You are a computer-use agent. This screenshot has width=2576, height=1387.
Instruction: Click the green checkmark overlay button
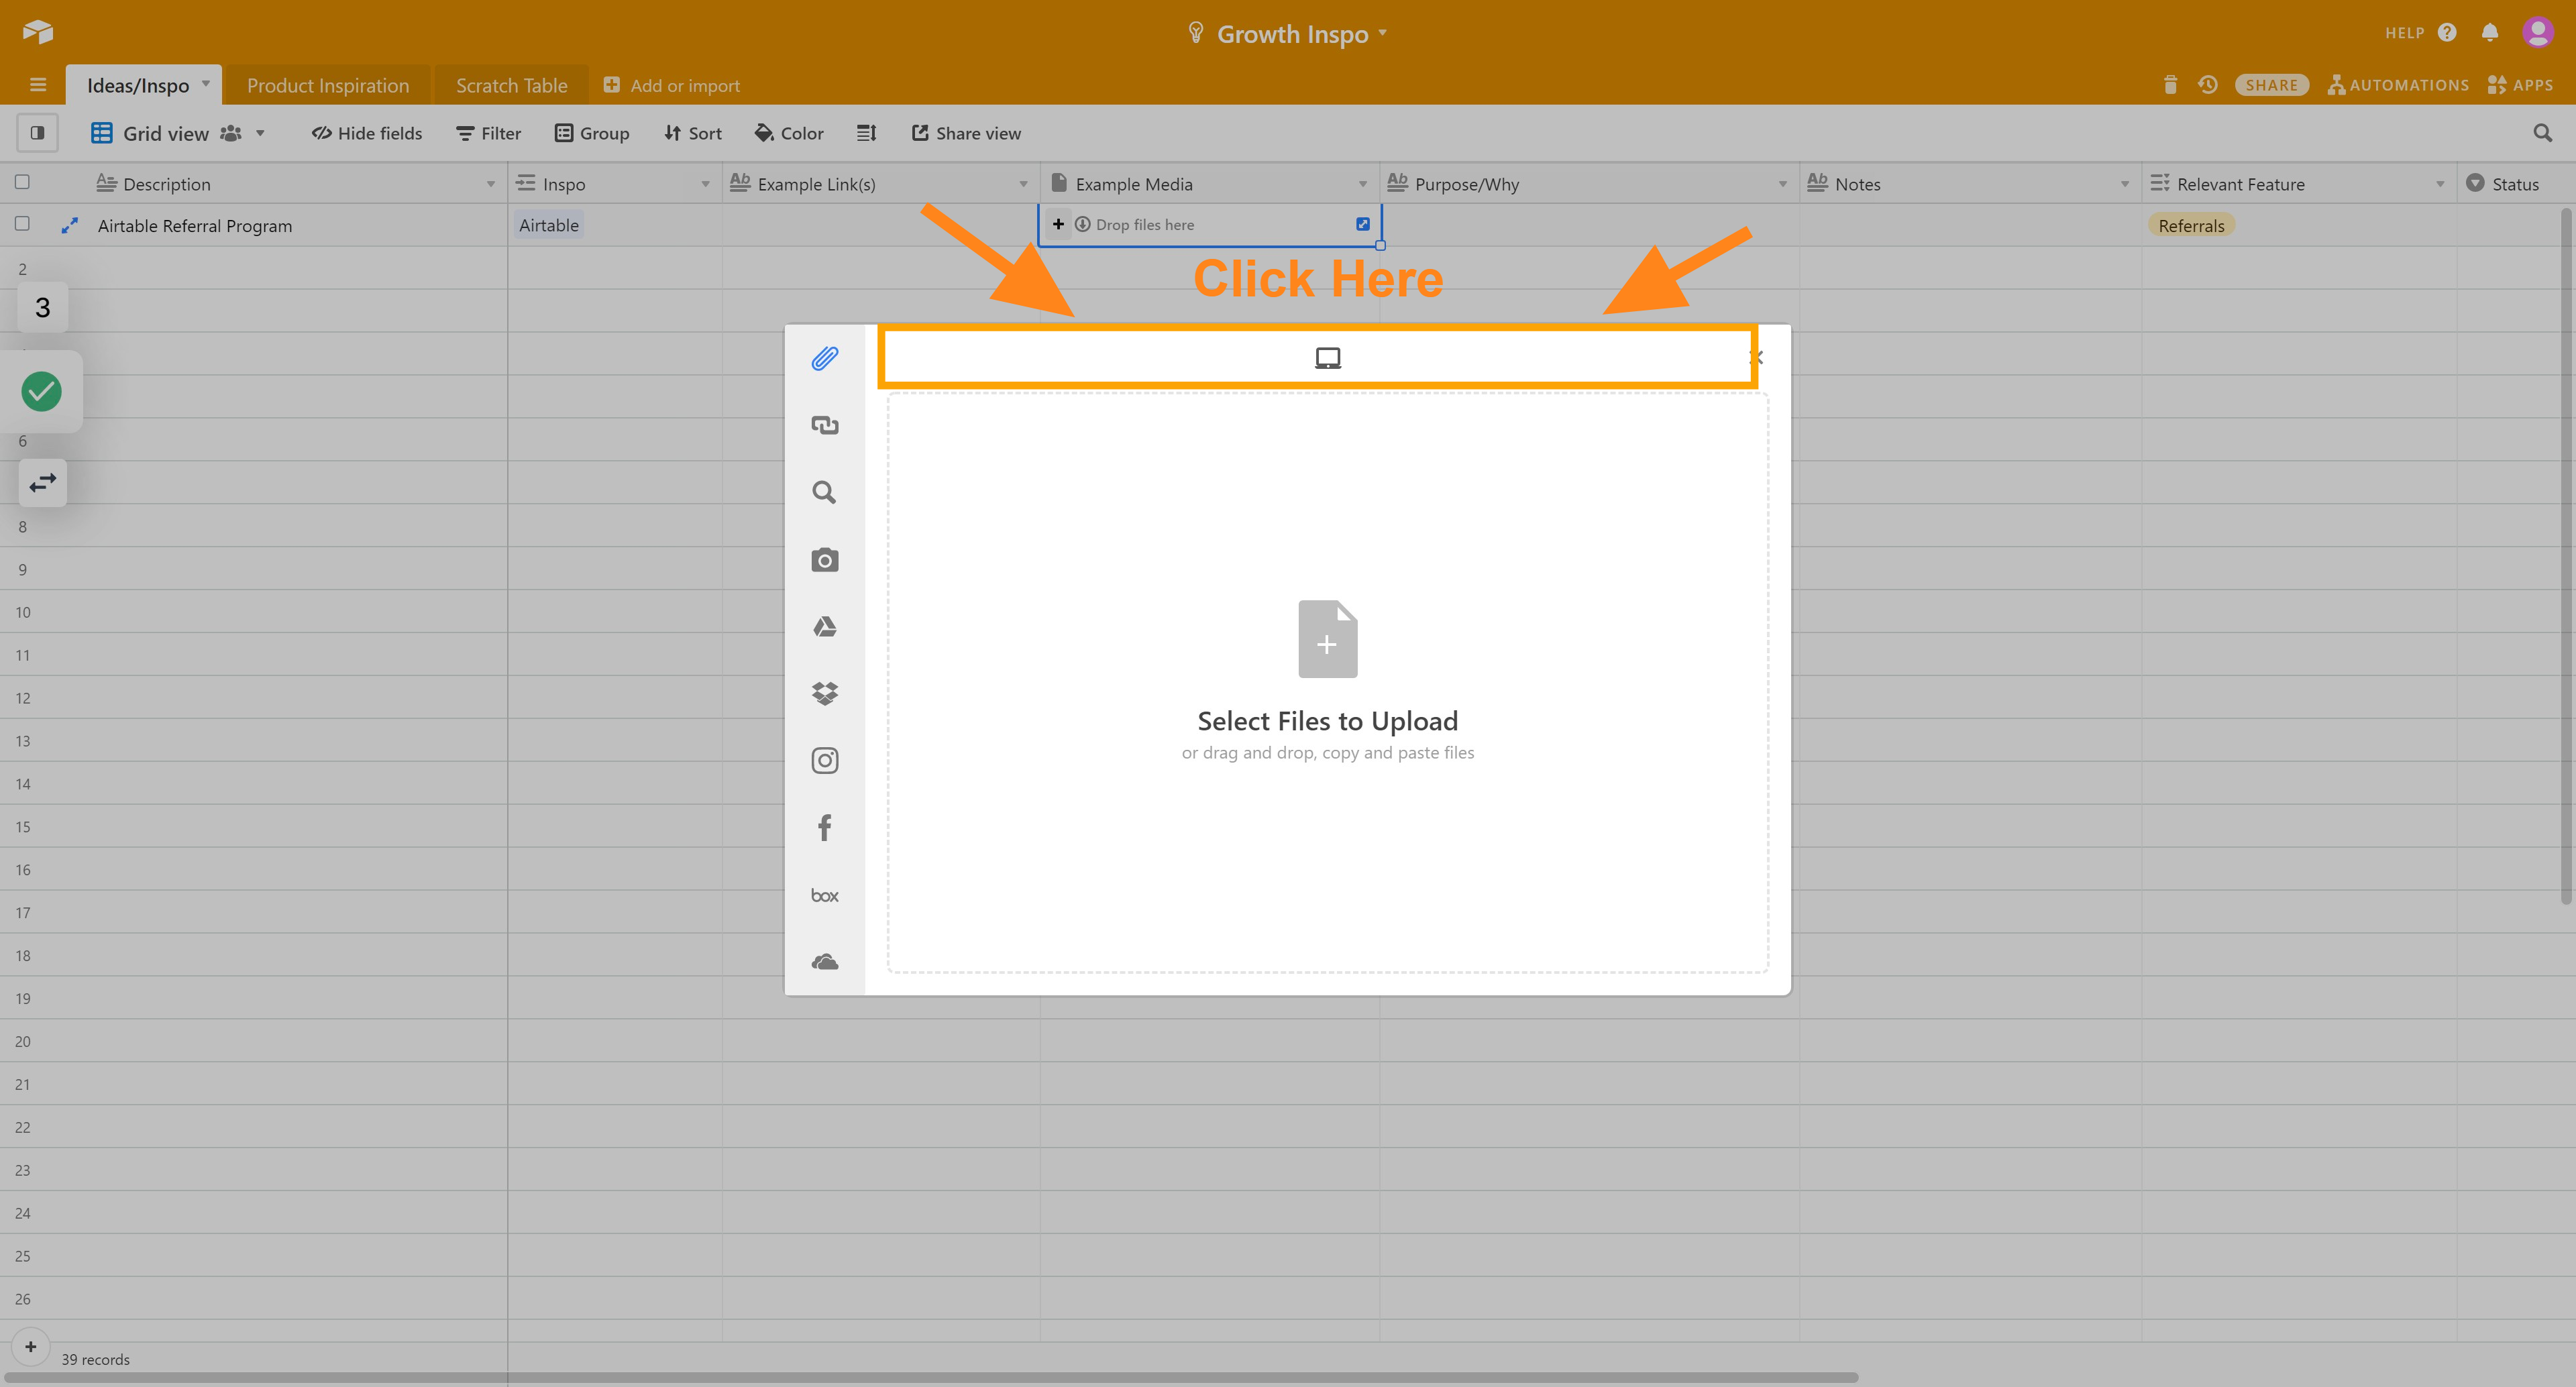coord(41,391)
